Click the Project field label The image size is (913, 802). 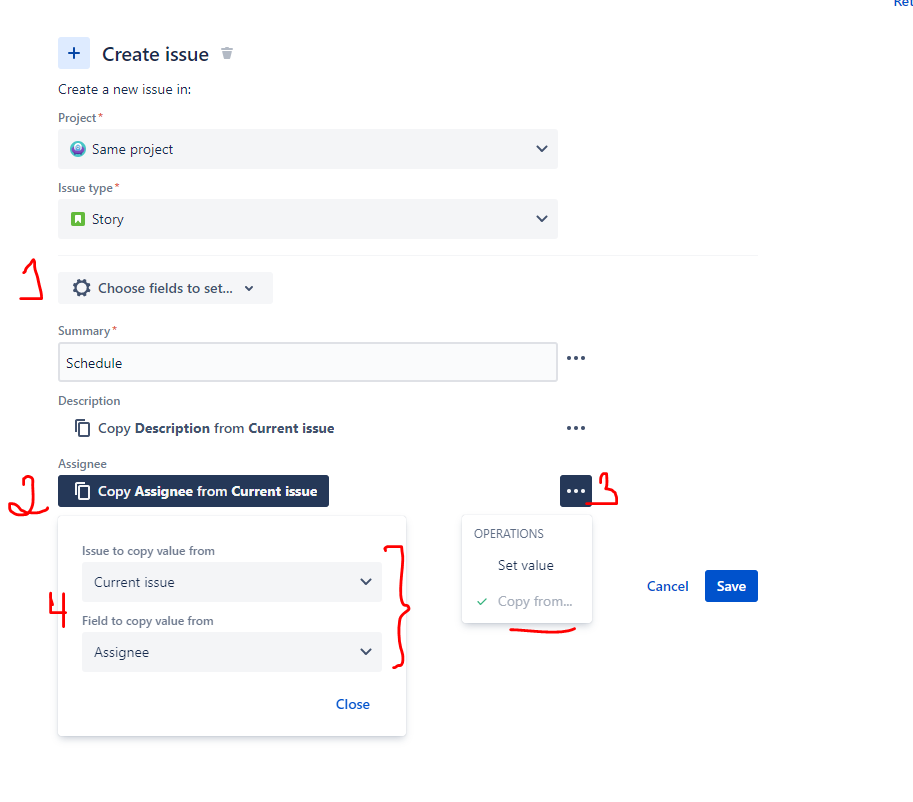(77, 118)
